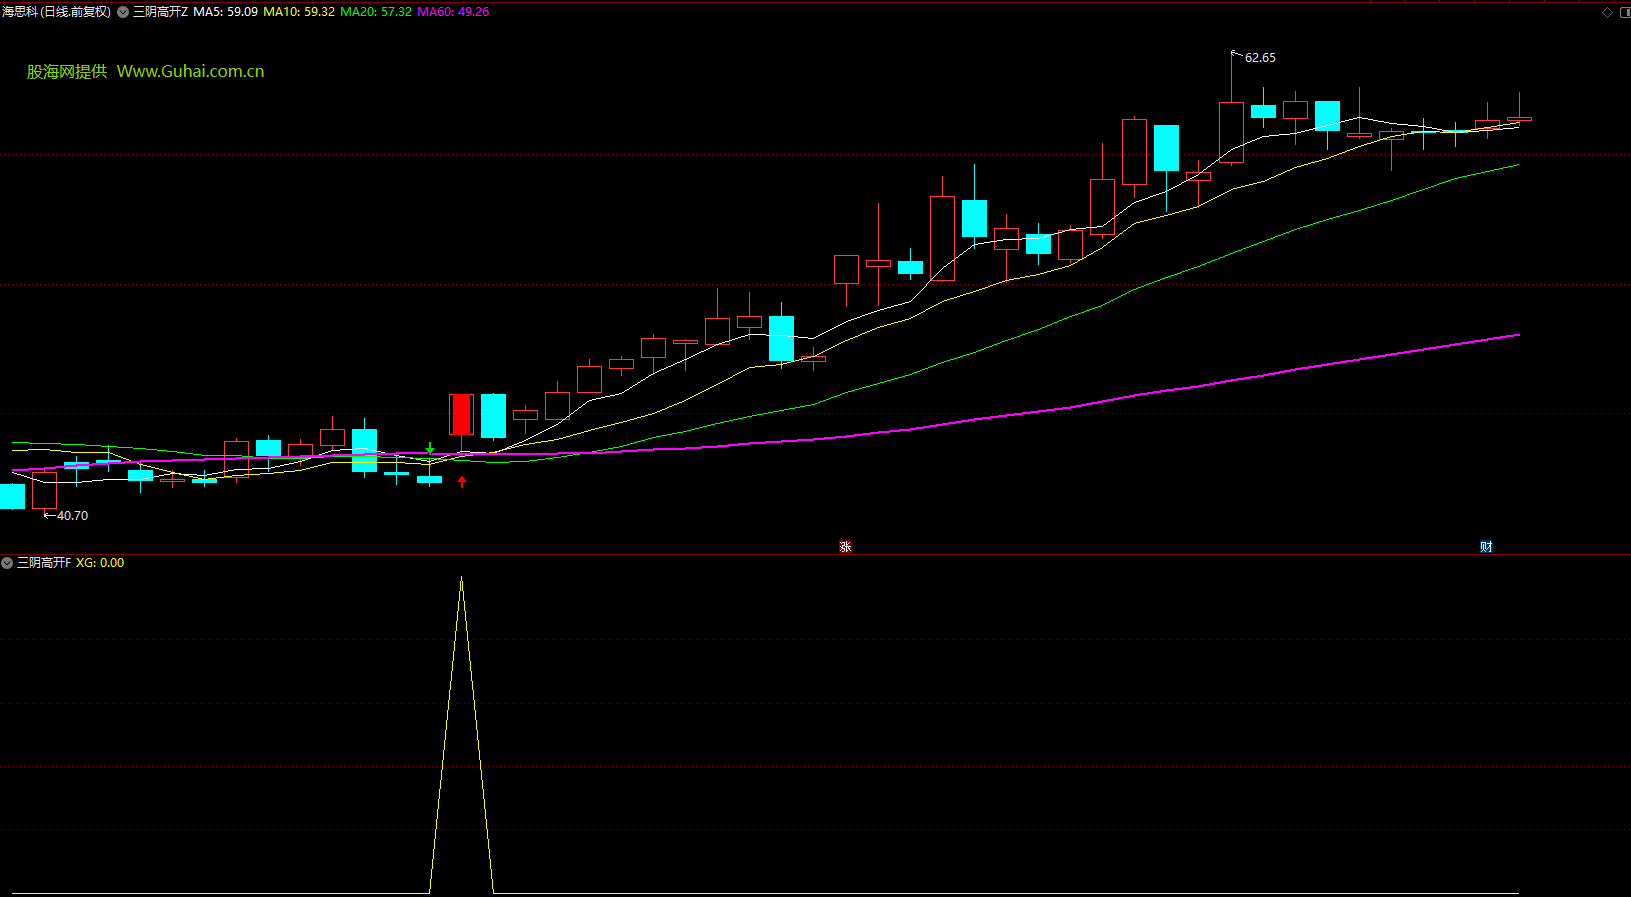1631x897 pixels.
Task: Open the dropdown arrow before 三阴高开F
Action: (x=7, y=563)
